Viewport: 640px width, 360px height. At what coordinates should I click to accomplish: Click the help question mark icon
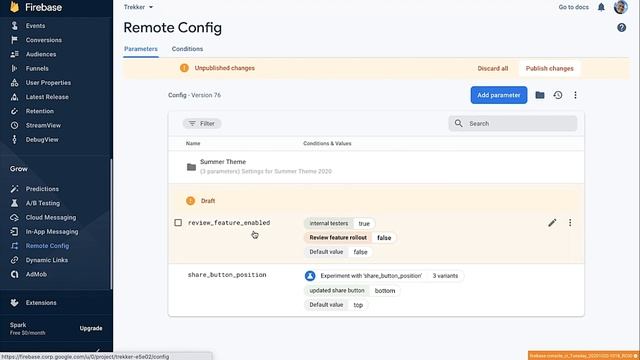click(x=622, y=27)
